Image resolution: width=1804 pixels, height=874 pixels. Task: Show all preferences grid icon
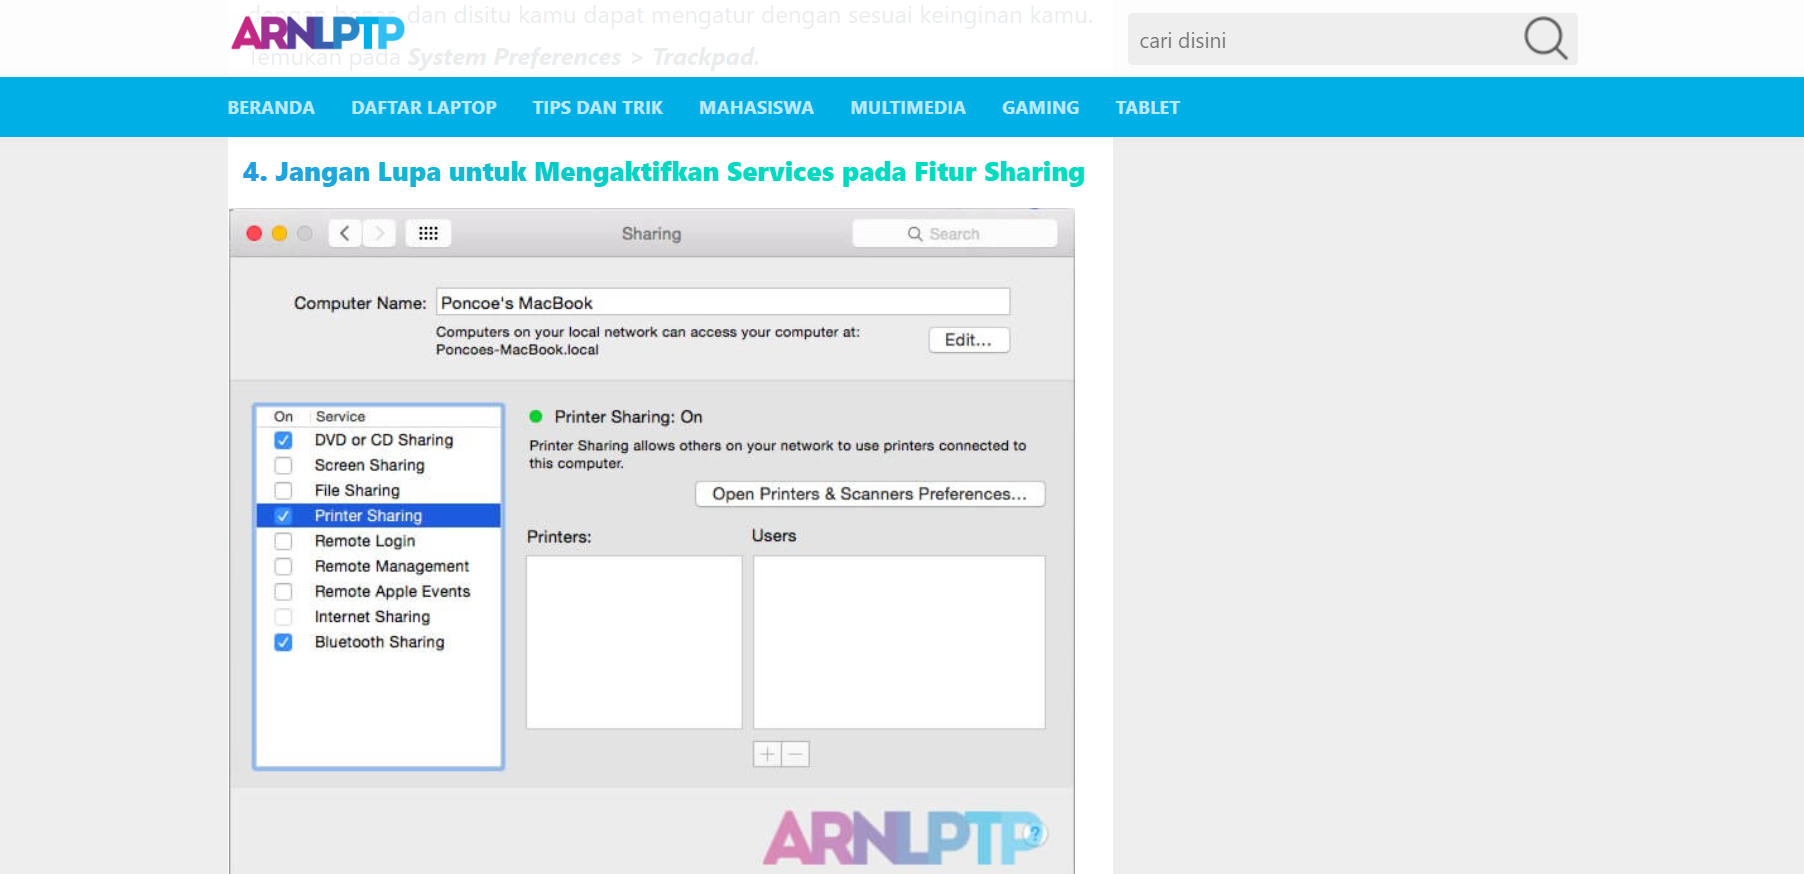428,233
